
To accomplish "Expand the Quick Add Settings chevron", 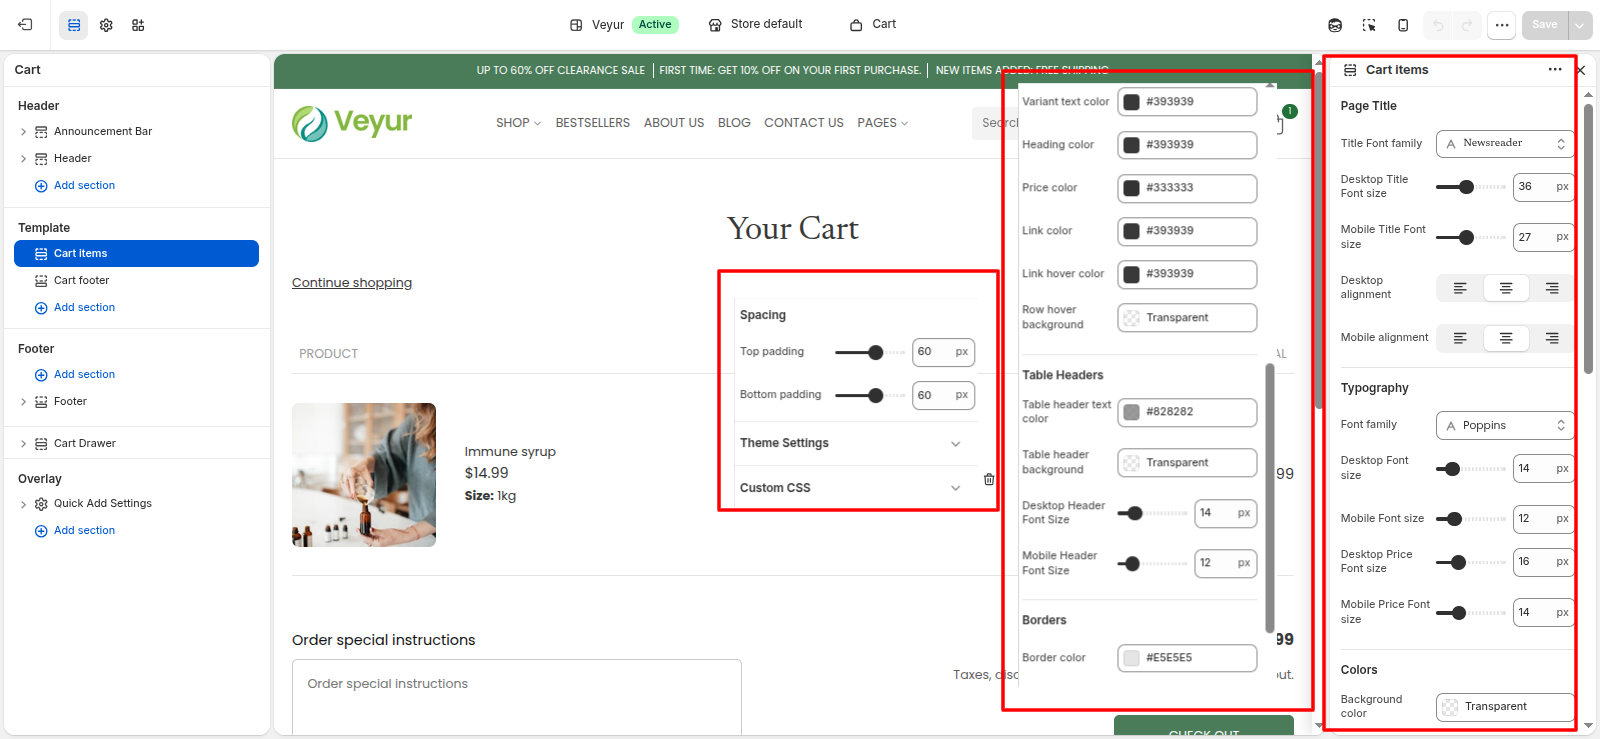I will [23, 504].
